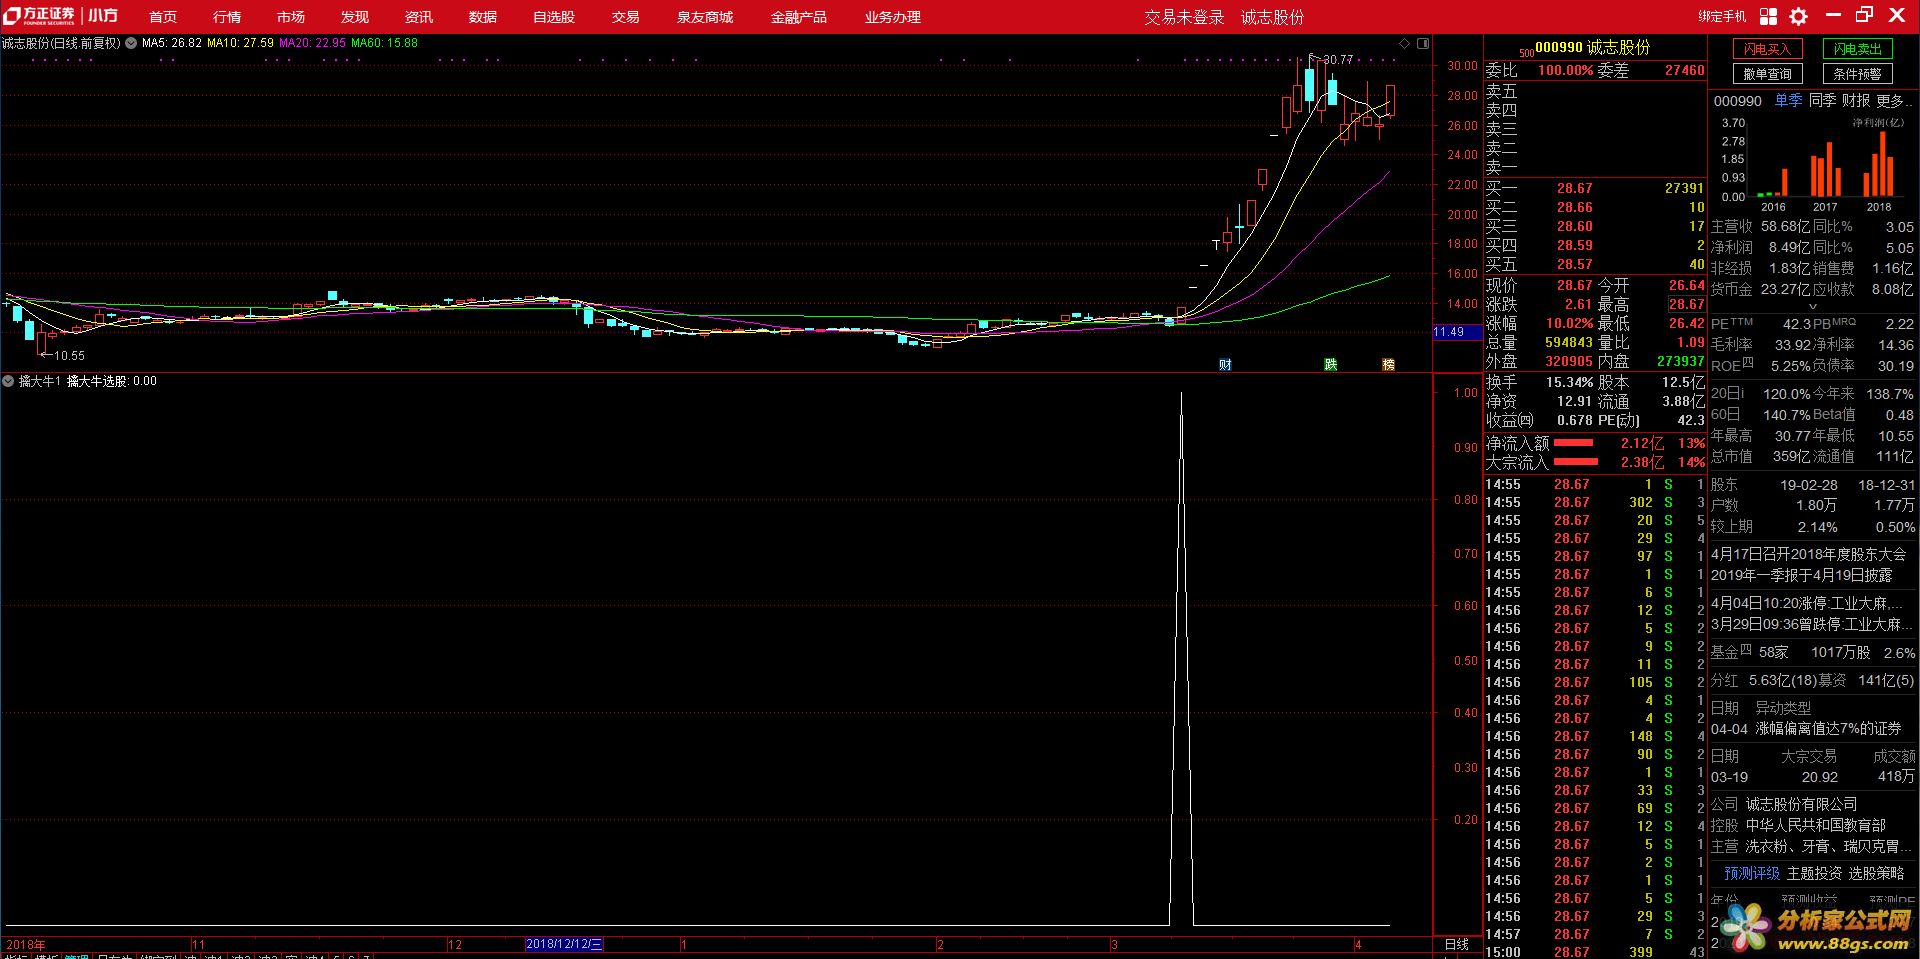Click highlighted date 2018/12/12/三 on time axis

click(x=564, y=944)
